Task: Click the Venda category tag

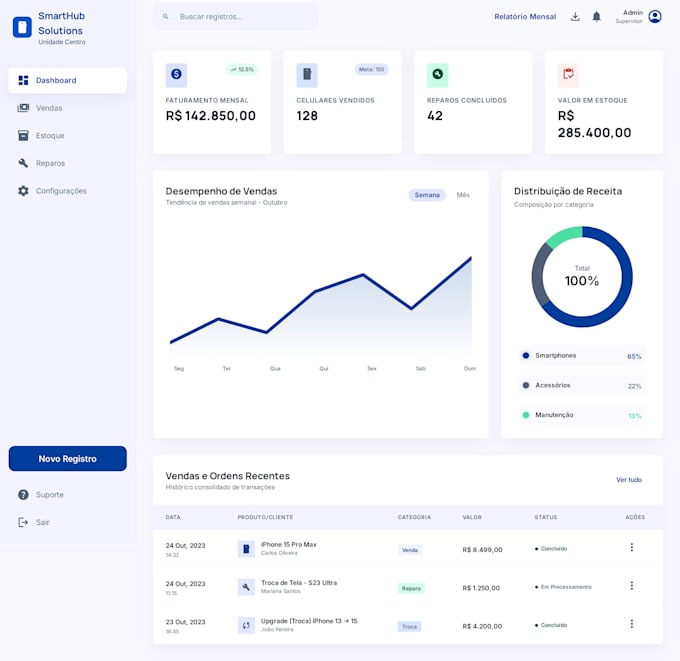Action: point(410,550)
